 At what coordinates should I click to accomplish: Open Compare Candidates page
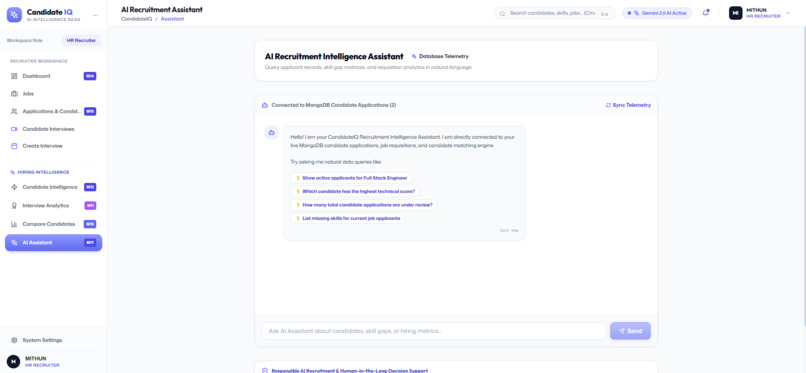[53, 224]
